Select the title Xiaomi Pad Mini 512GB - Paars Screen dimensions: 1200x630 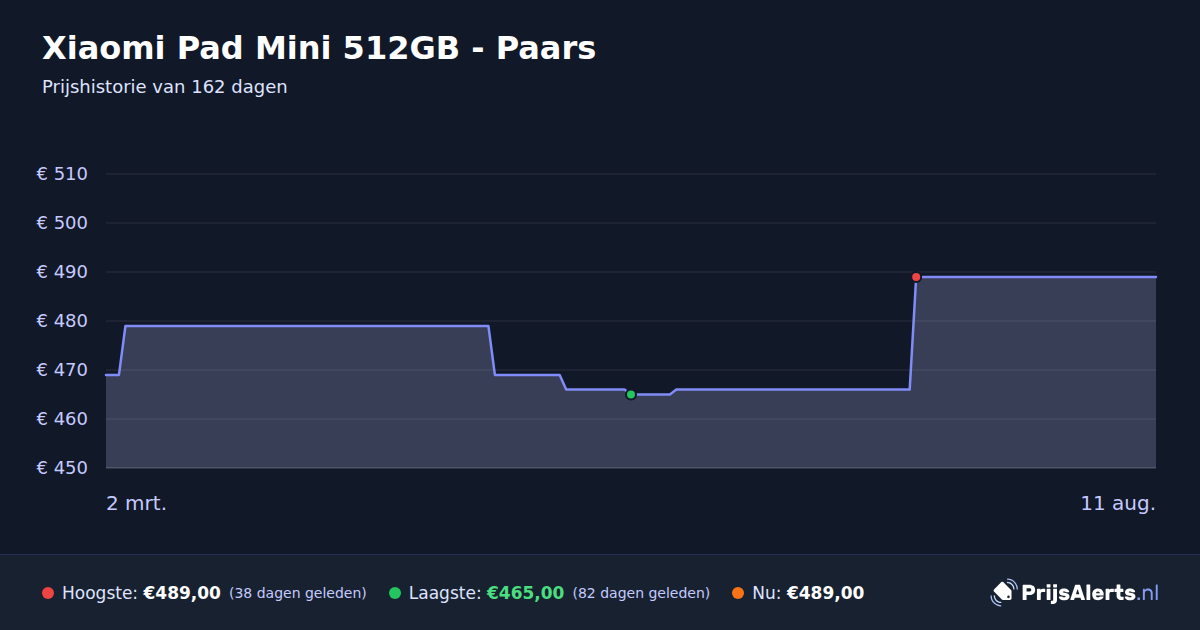pos(319,47)
